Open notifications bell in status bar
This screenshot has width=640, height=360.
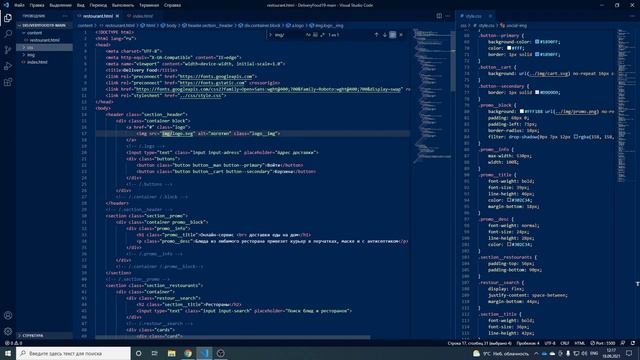(x=633, y=343)
